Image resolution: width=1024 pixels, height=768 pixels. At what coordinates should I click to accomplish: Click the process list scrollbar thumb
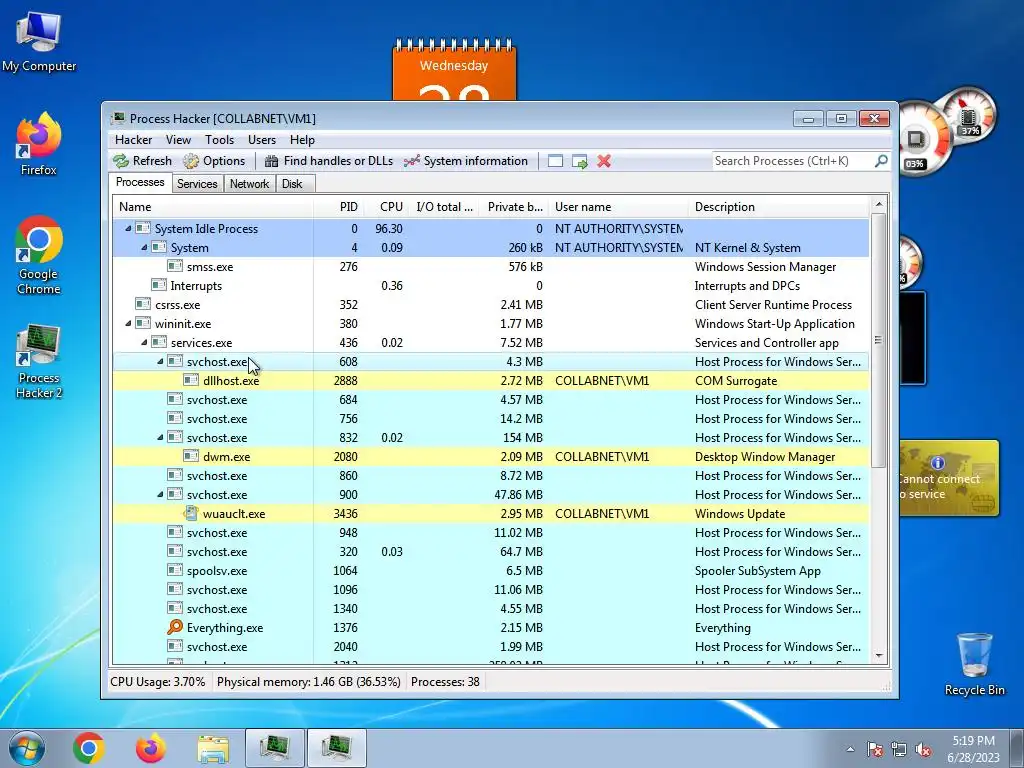click(x=878, y=340)
